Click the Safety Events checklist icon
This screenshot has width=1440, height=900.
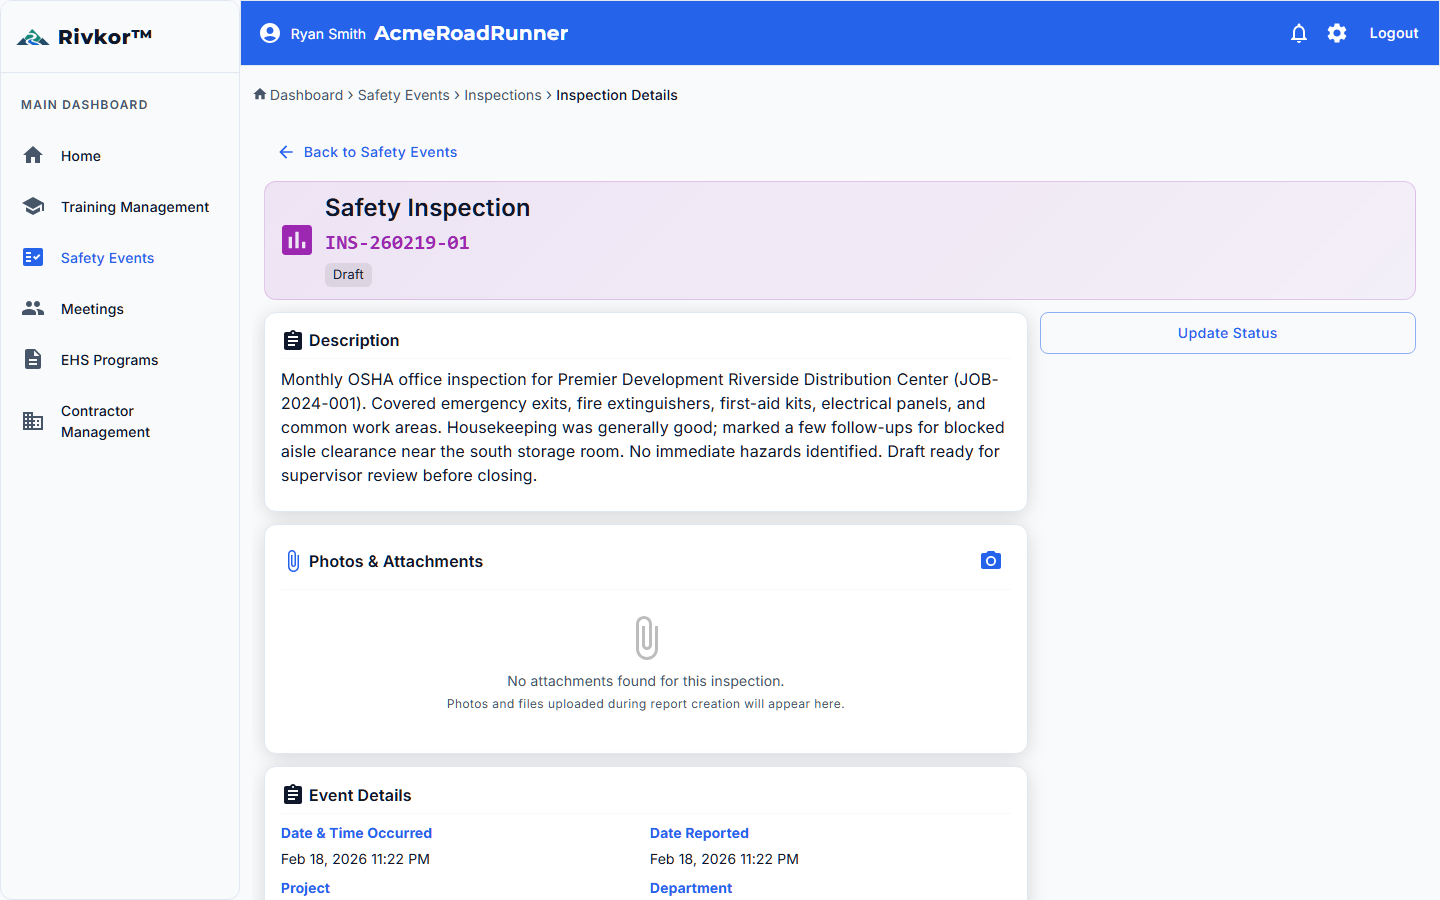click(33, 257)
